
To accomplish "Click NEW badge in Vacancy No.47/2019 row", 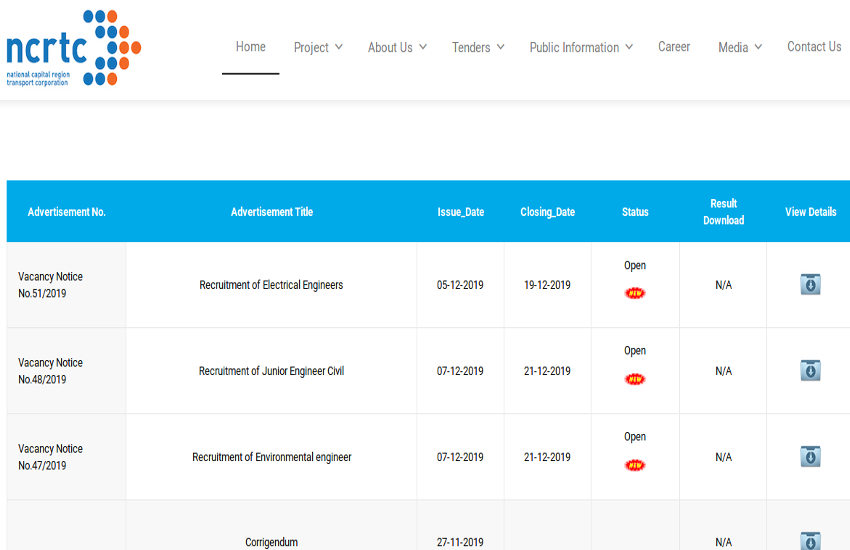I will 635,465.
